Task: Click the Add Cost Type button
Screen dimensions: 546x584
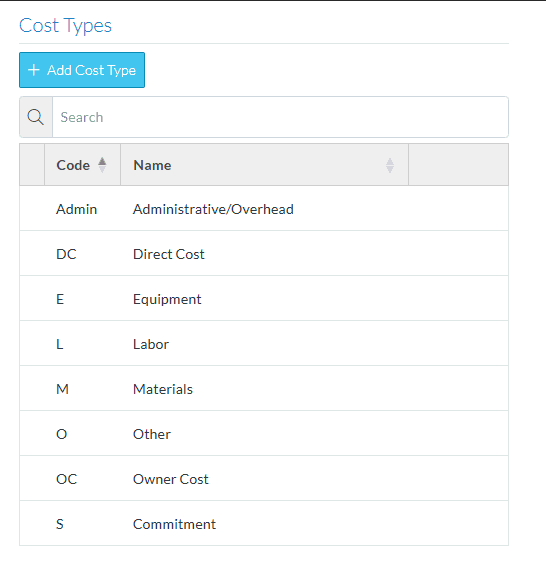Action: pyautogui.click(x=82, y=70)
